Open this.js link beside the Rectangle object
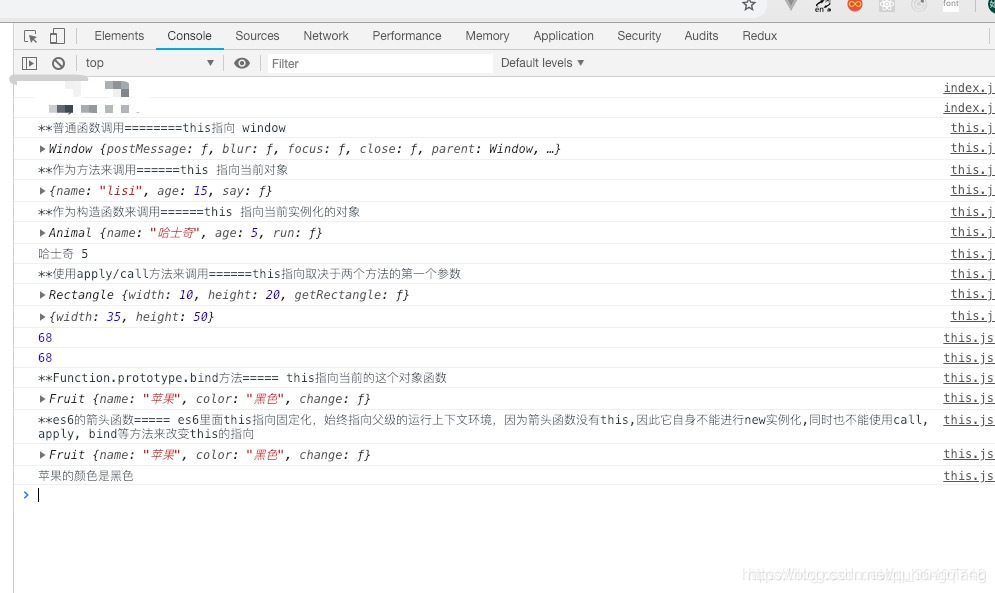 point(972,294)
